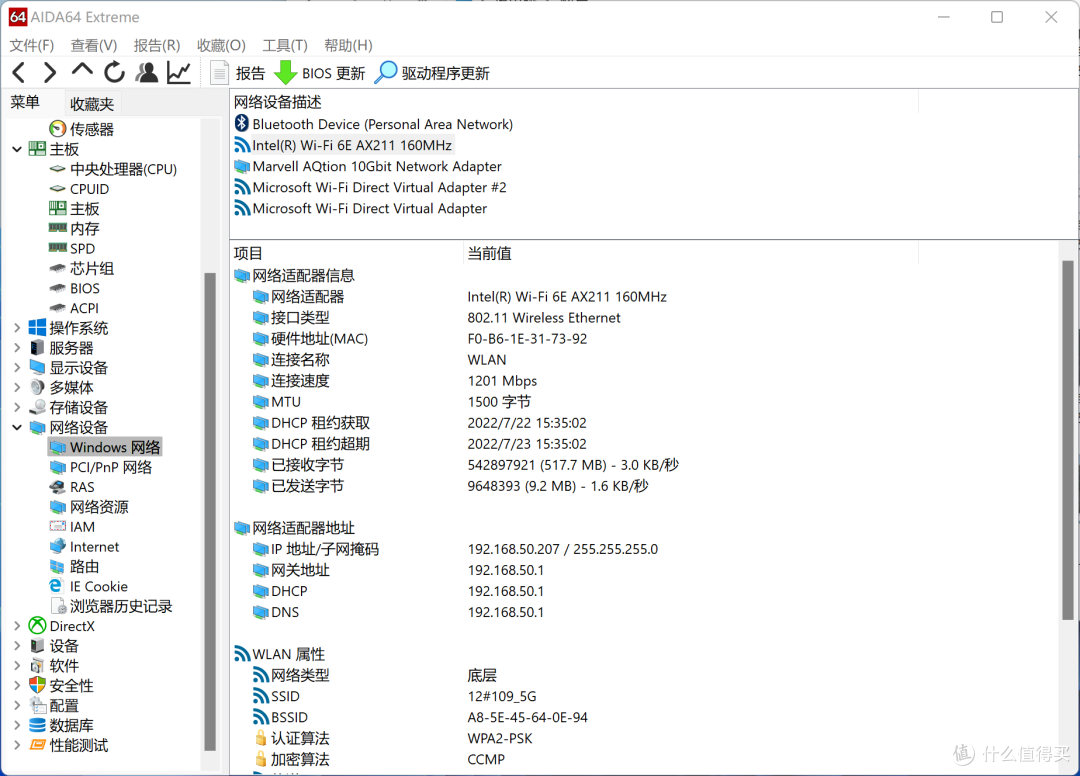Select the SPD tree item
Viewport: 1080px width, 776px height.
(x=72, y=249)
